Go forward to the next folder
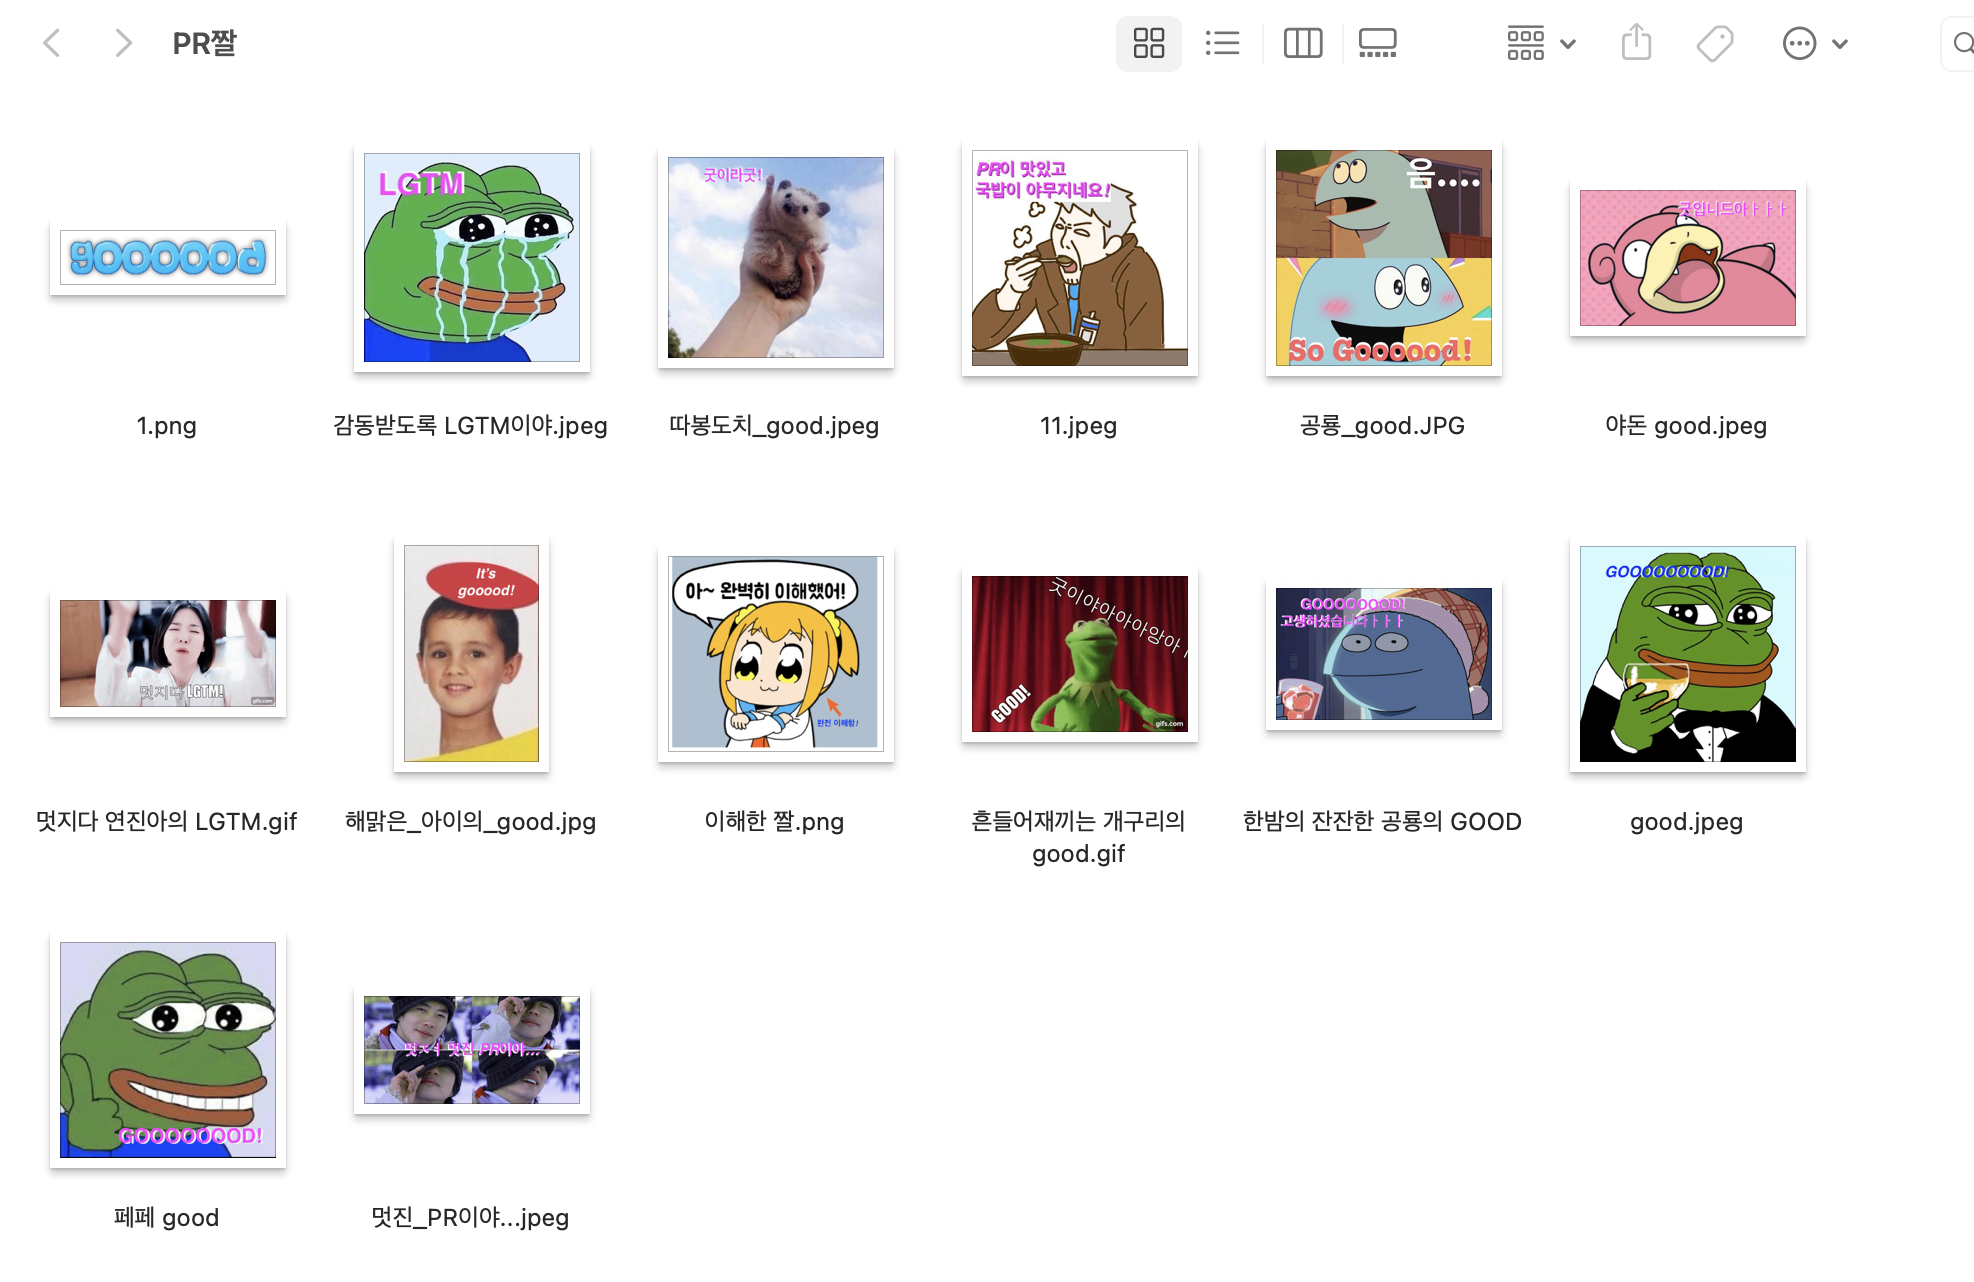 [x=122, y=43]
